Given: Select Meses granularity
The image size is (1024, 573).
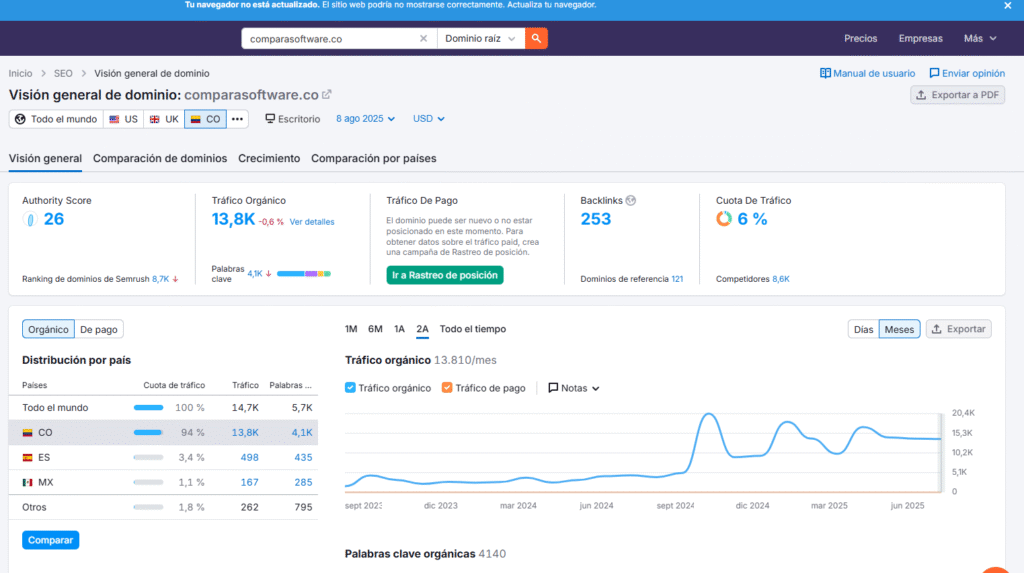Looking at the screenshot, I should [899, 329].
